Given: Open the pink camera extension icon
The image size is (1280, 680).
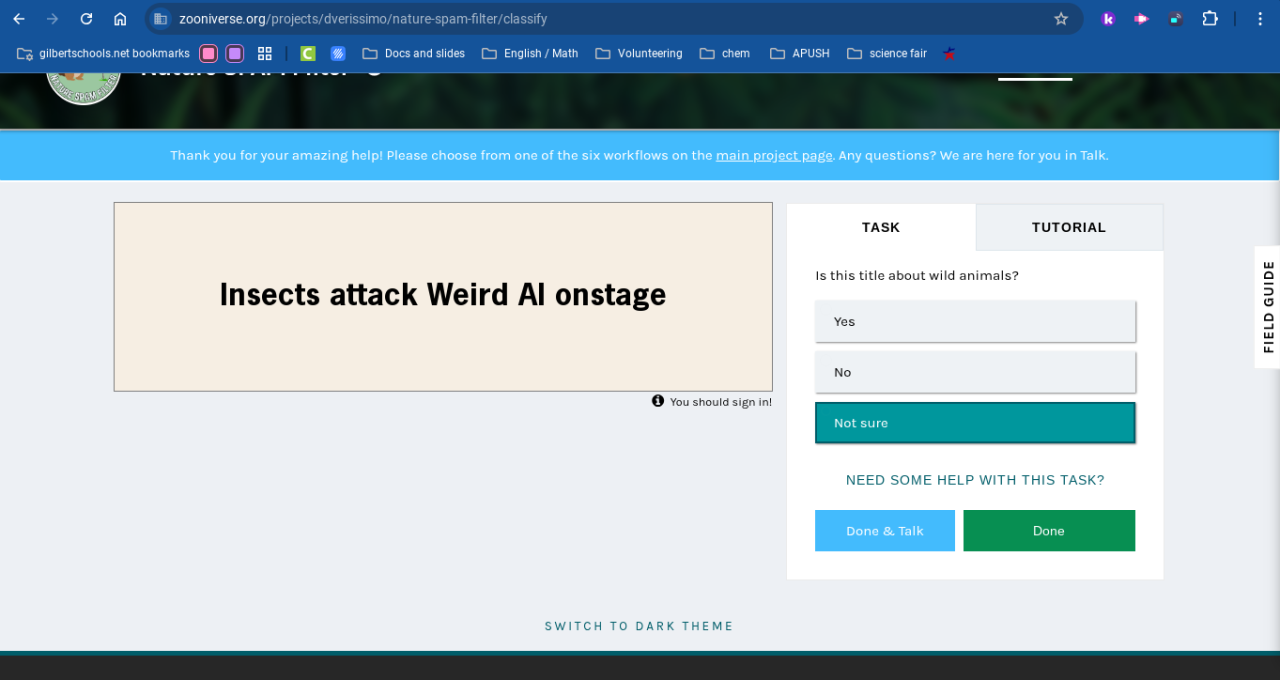Looking at the screenshot, I should (x=1141, y=19).
